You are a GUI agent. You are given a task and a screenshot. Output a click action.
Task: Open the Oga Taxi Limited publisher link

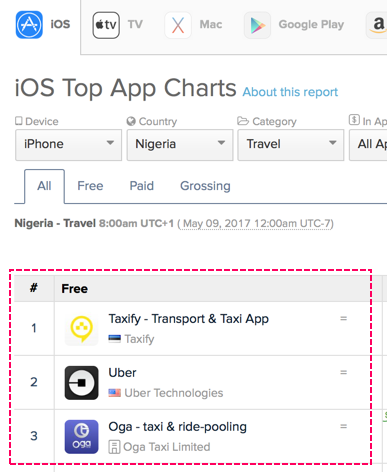tap(167, 447)
